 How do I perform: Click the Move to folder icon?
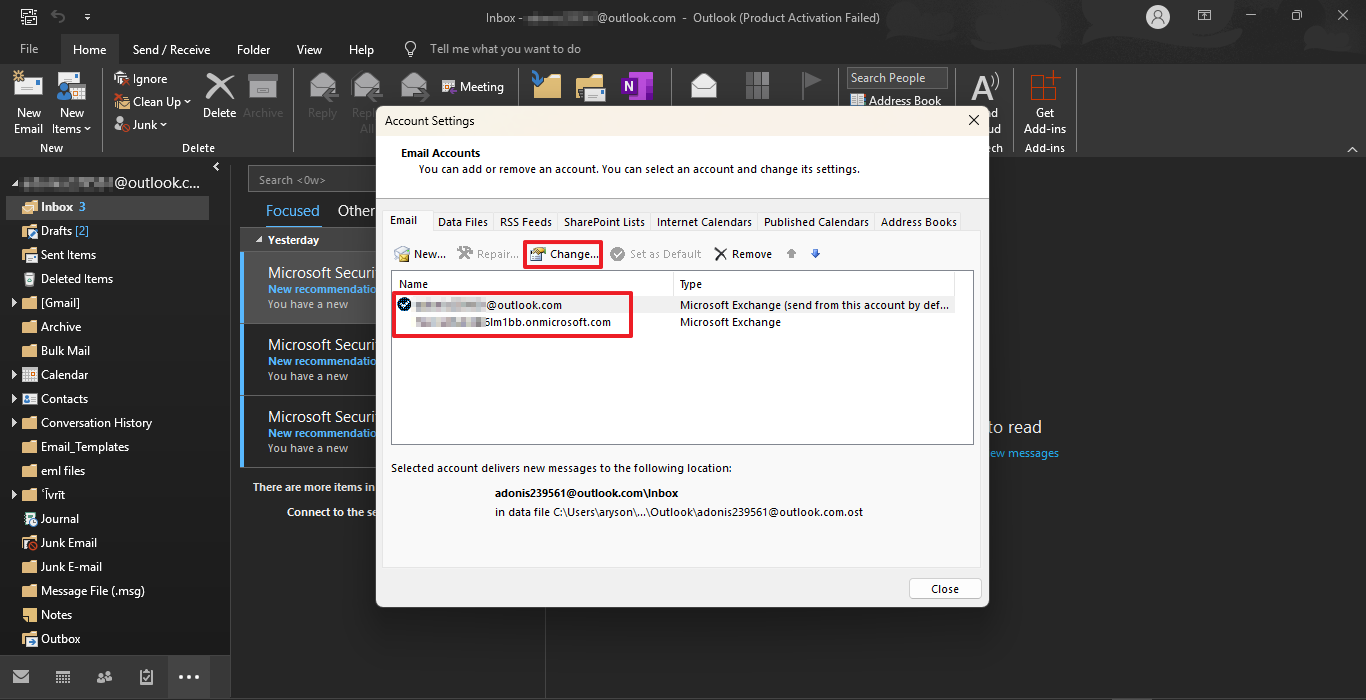546,86
